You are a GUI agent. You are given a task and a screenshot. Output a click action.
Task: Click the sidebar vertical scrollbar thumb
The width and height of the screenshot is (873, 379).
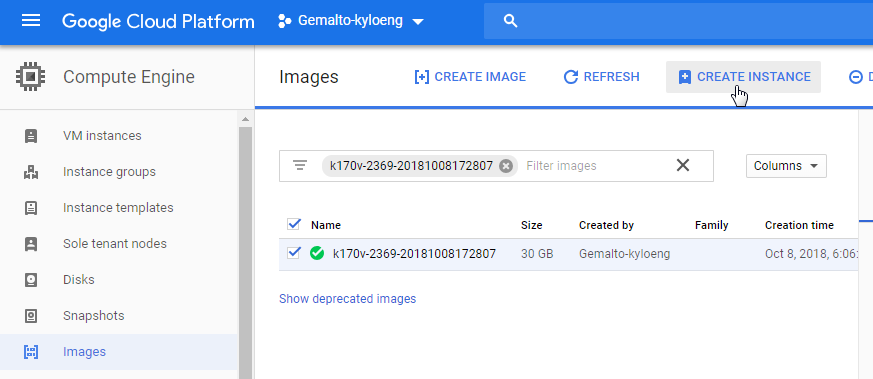click(245, 252)
